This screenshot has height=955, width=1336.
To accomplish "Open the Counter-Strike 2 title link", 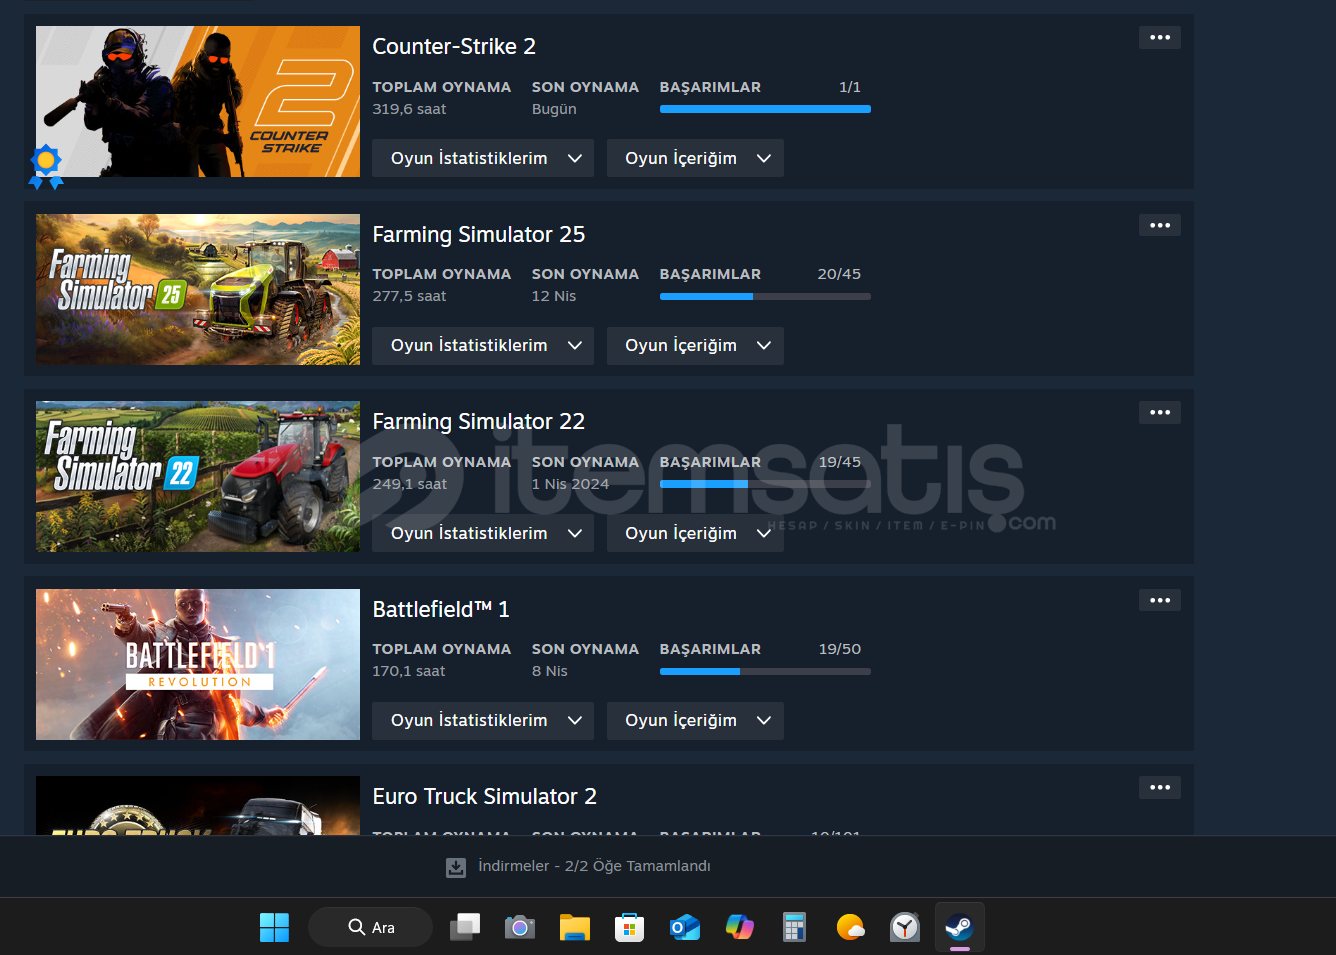I will [454, 46].
